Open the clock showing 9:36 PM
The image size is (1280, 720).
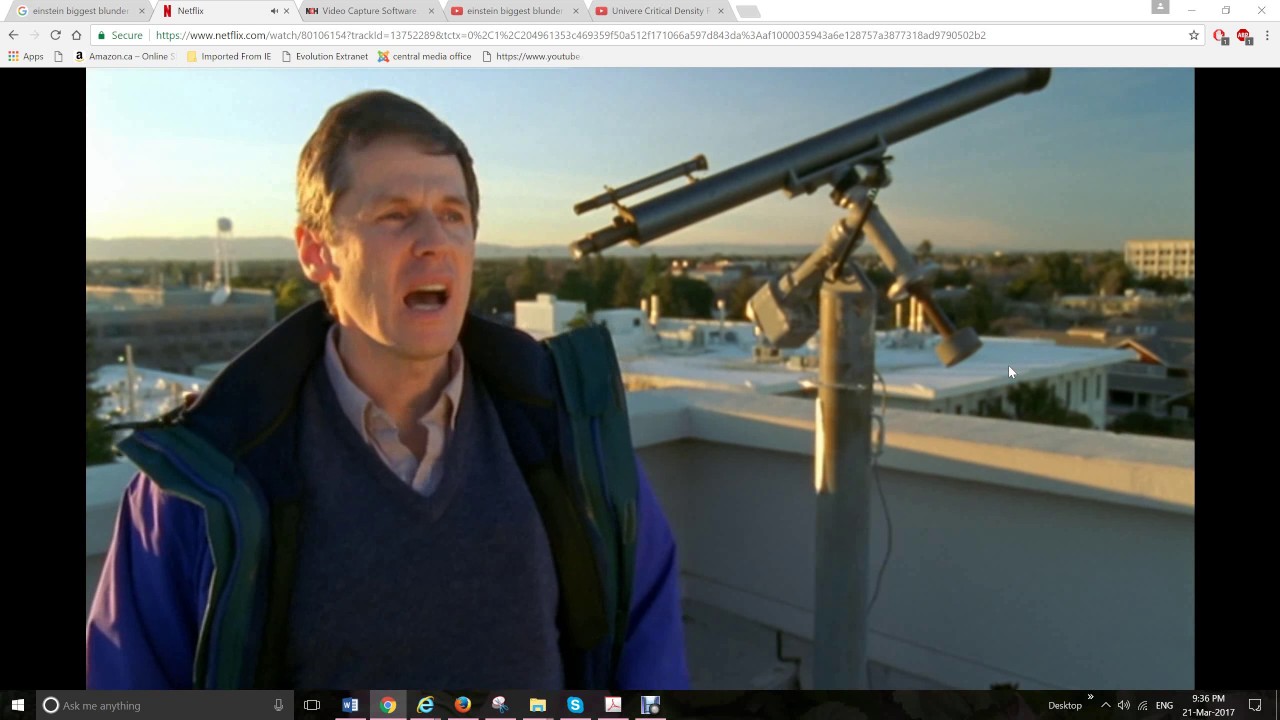[x=1208, y=705]
